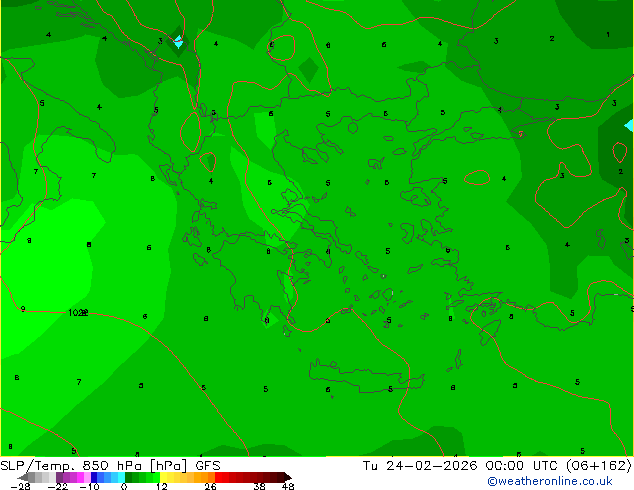
Task: Pick the dark purple swatch above -22
Action: pos(59,477)
